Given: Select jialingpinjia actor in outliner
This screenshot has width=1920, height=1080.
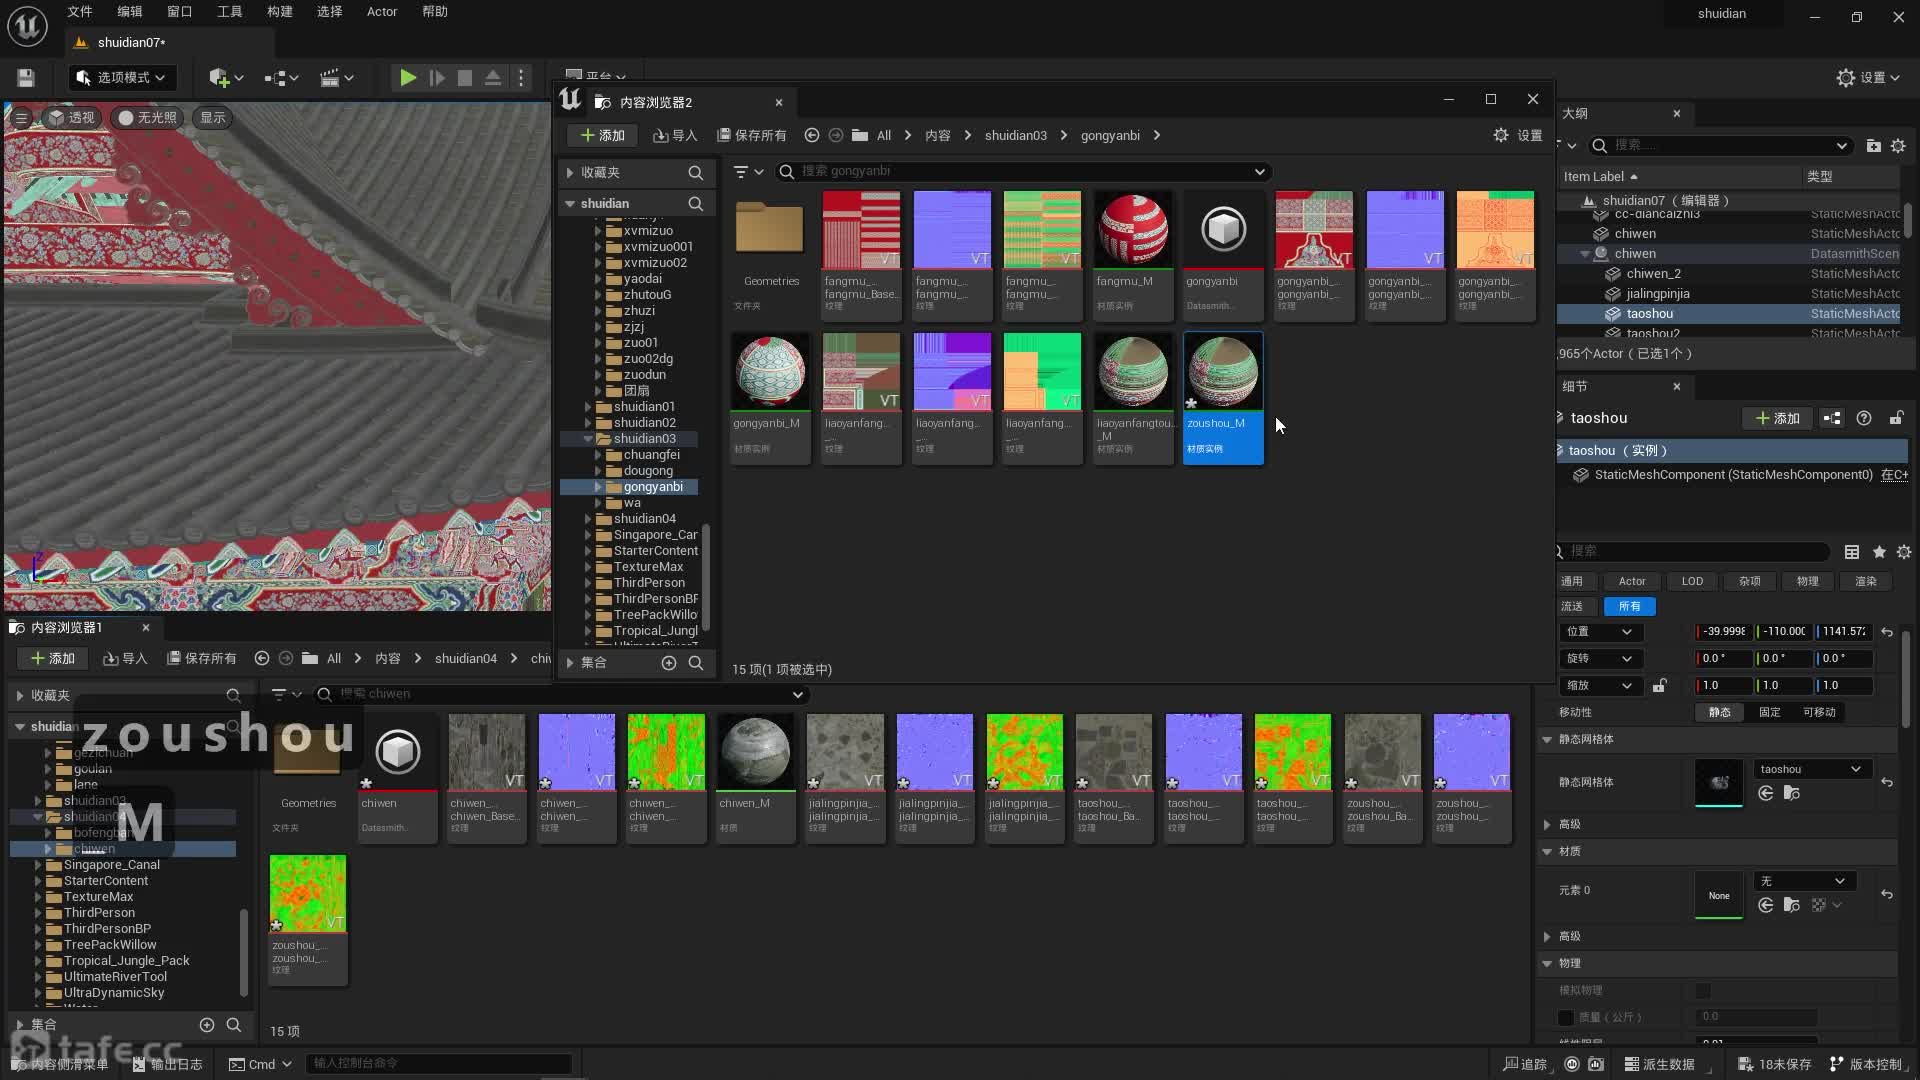Looking at the screenshot, I should point(1658,294).
